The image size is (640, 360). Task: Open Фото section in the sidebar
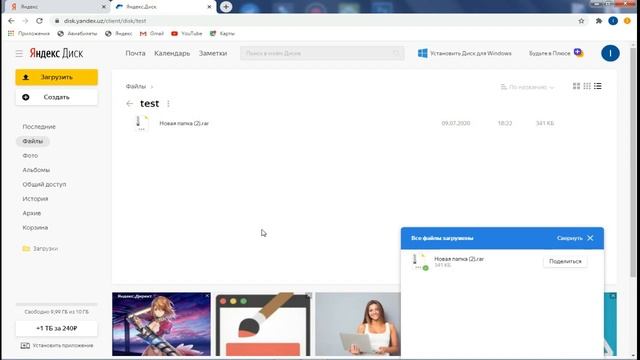pos(30,156)
